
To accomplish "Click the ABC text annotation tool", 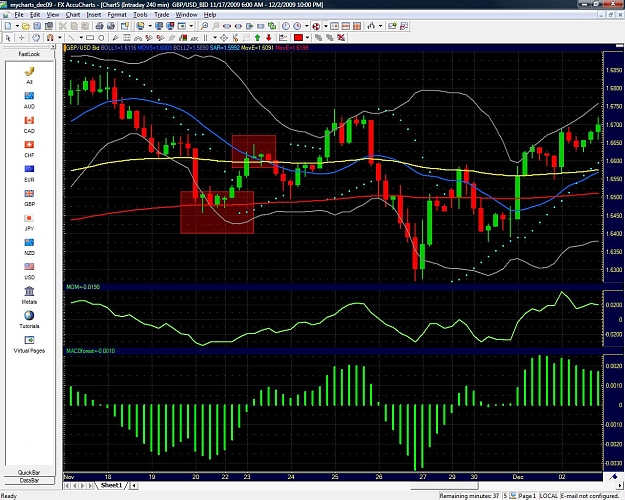I will pos(195,38).
